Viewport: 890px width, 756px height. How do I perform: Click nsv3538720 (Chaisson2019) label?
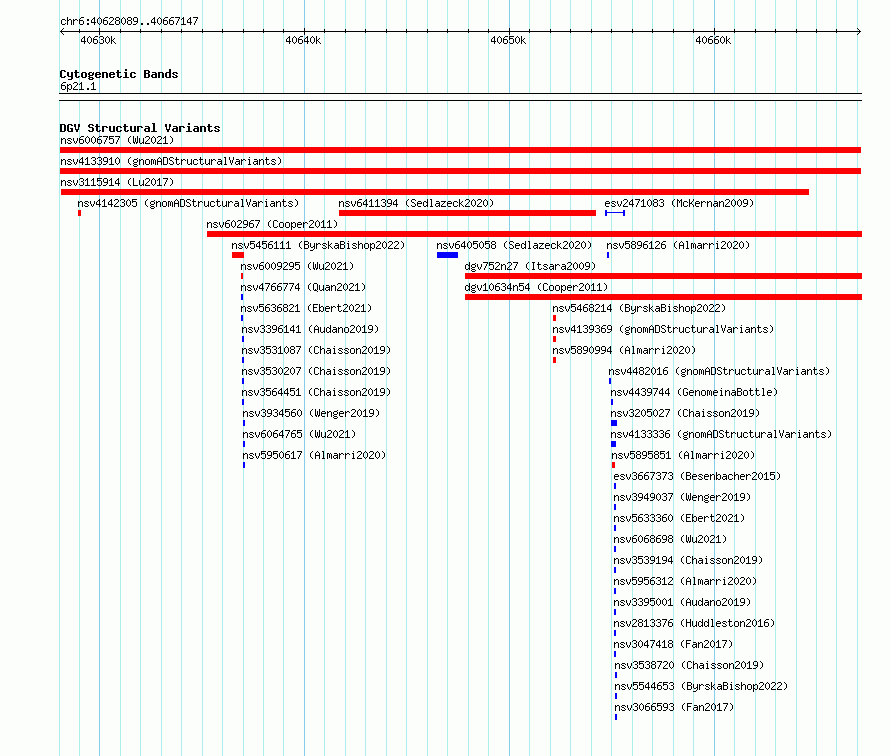coord(689,665)
